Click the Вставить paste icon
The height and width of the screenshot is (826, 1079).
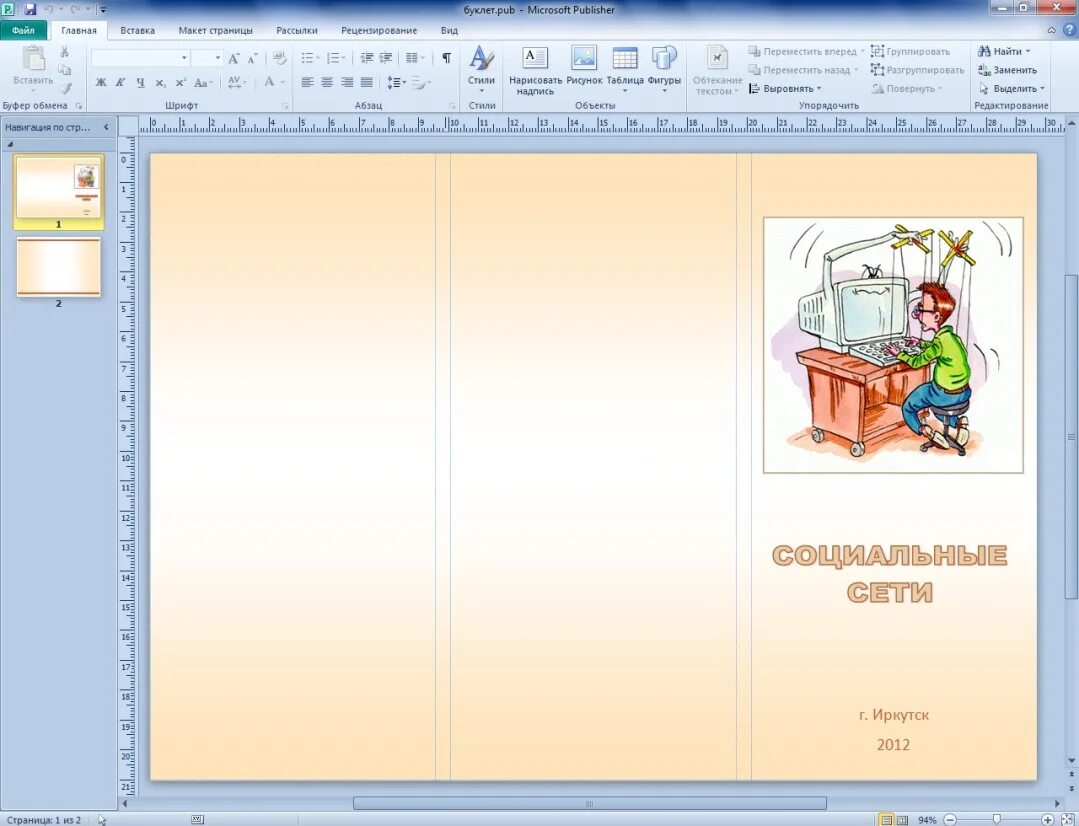pos(32,59)
